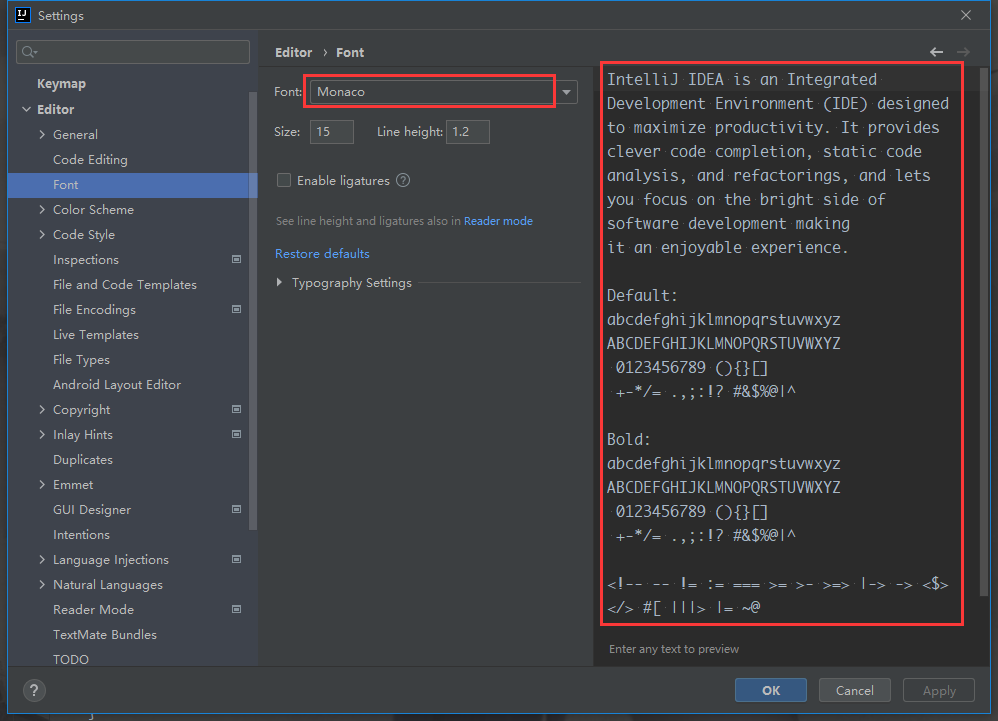Click the forward navigation arrow icon

click(x=963, y=52)
